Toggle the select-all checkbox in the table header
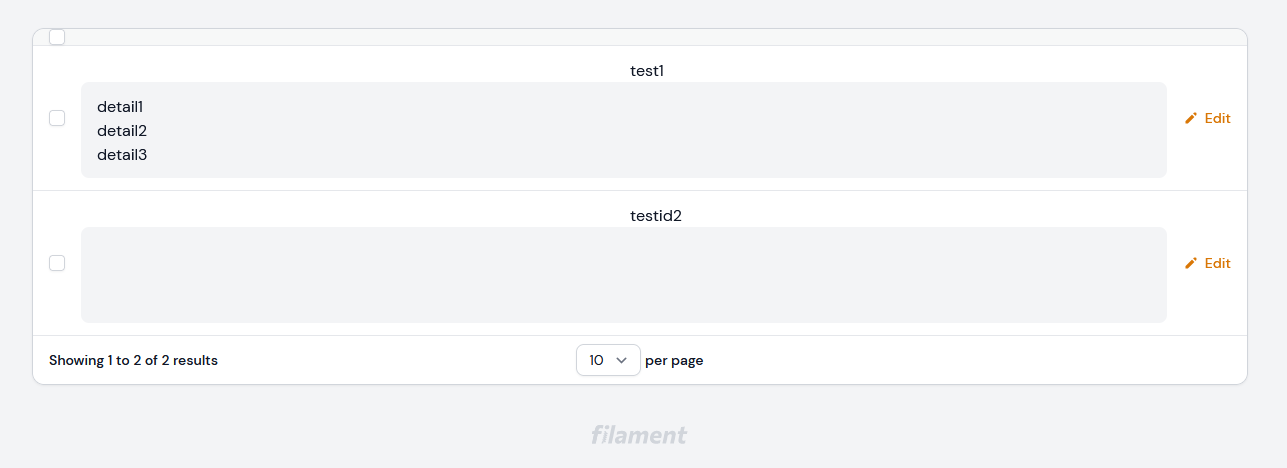 [x=57, y=37]
